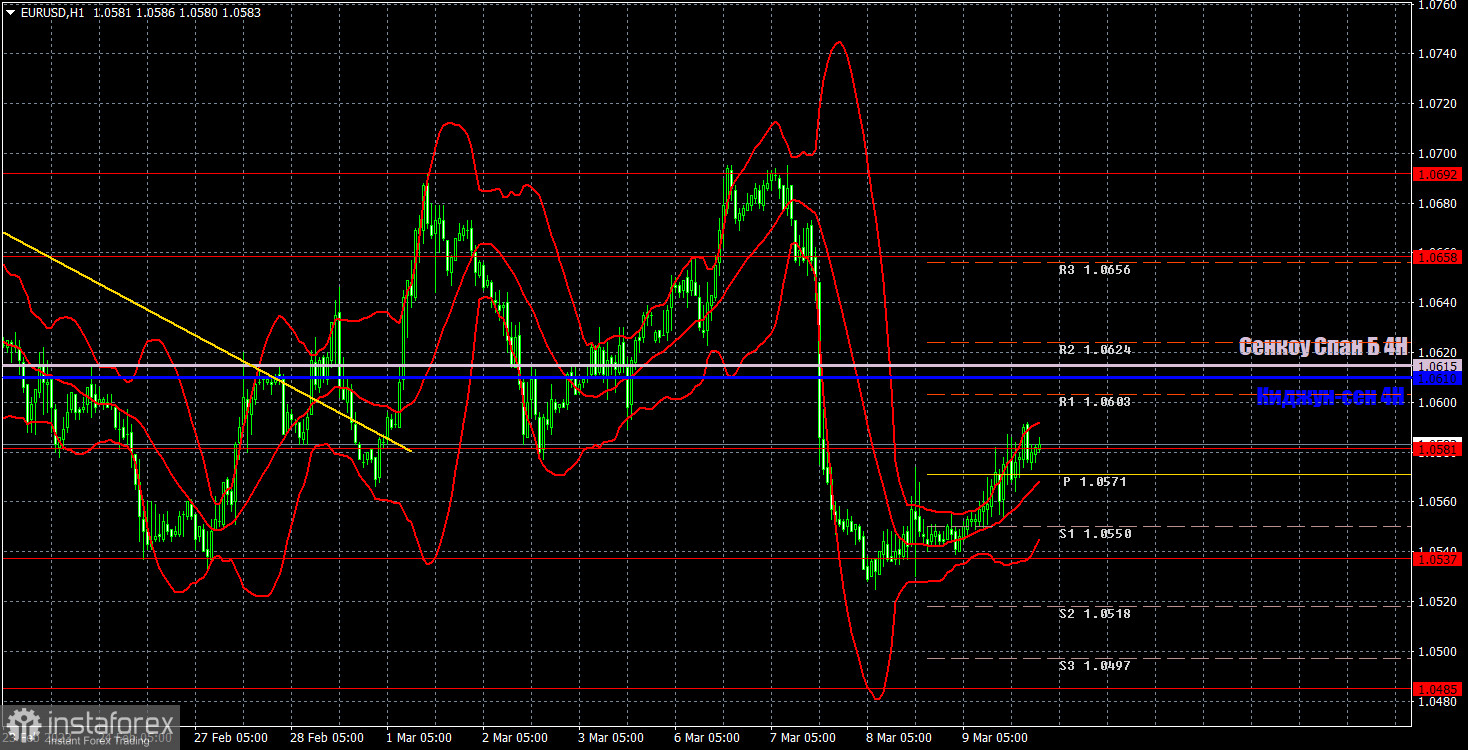Click the 1.0760 price axis label
Viewport: 1468px width, 750px height.
coord(1437,5)
